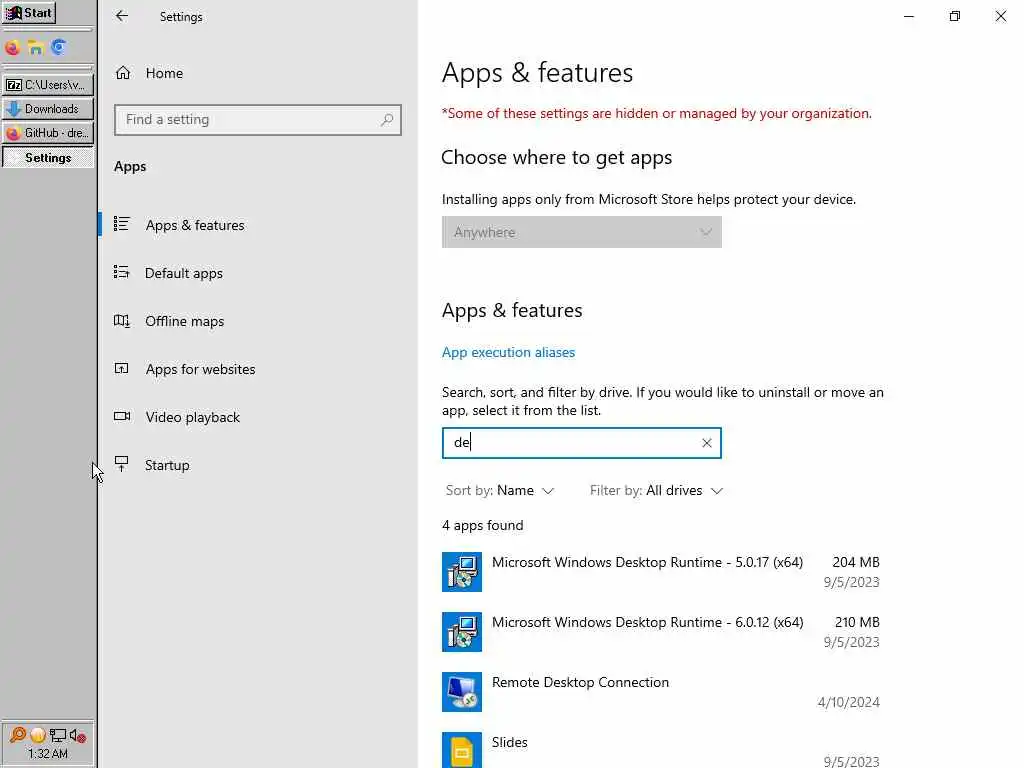Viewport: 1024px width, 768px height.
Task: Open the App execution aliases link
Action: 508,352
